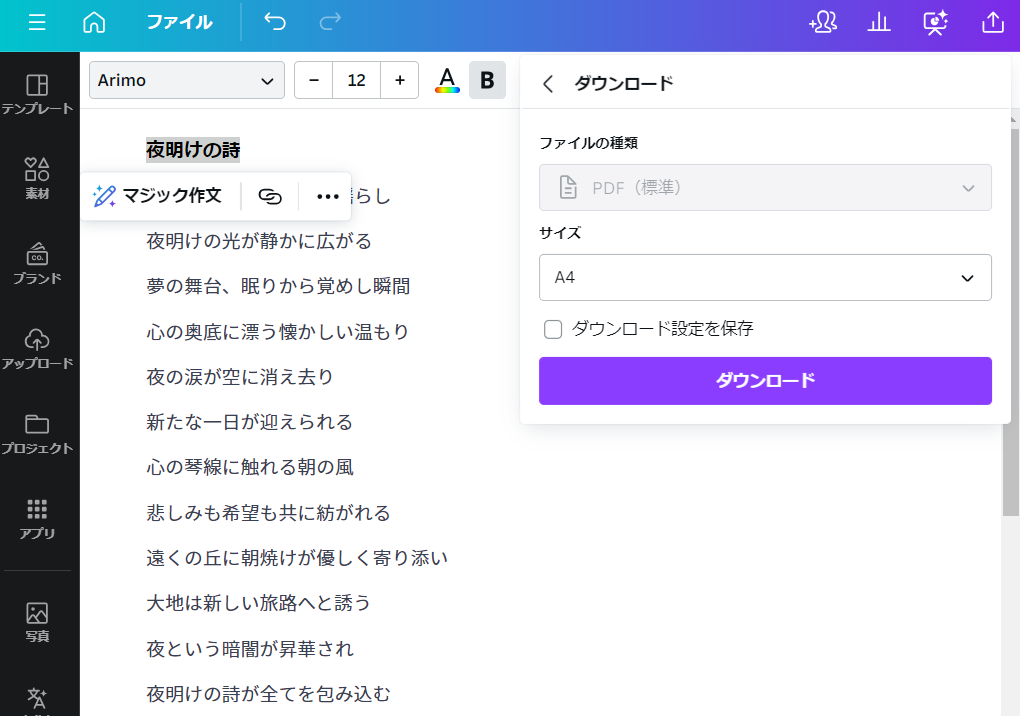
Task: Click the line 夜明けの詩が全てを包み込む
Action: pos(268,694)
